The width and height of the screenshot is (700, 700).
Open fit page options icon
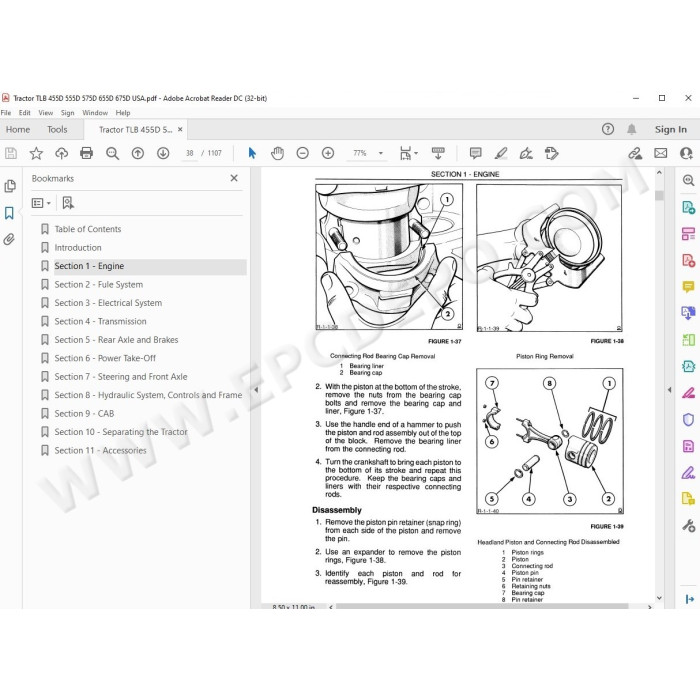coord(408,154)
